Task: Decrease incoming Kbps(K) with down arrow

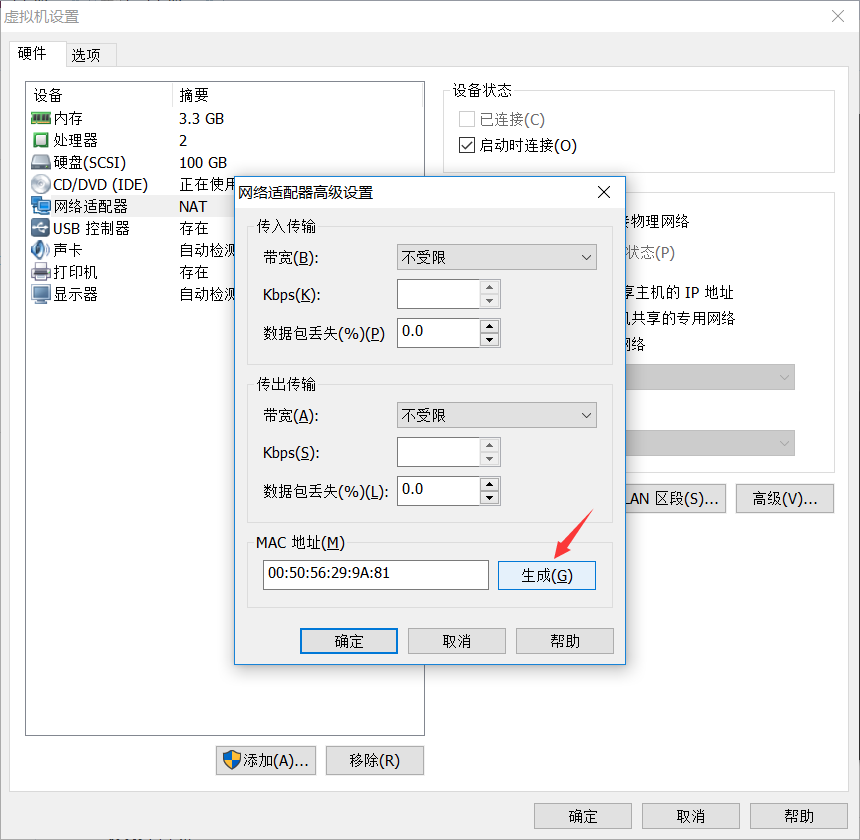Action: [489, 301]
